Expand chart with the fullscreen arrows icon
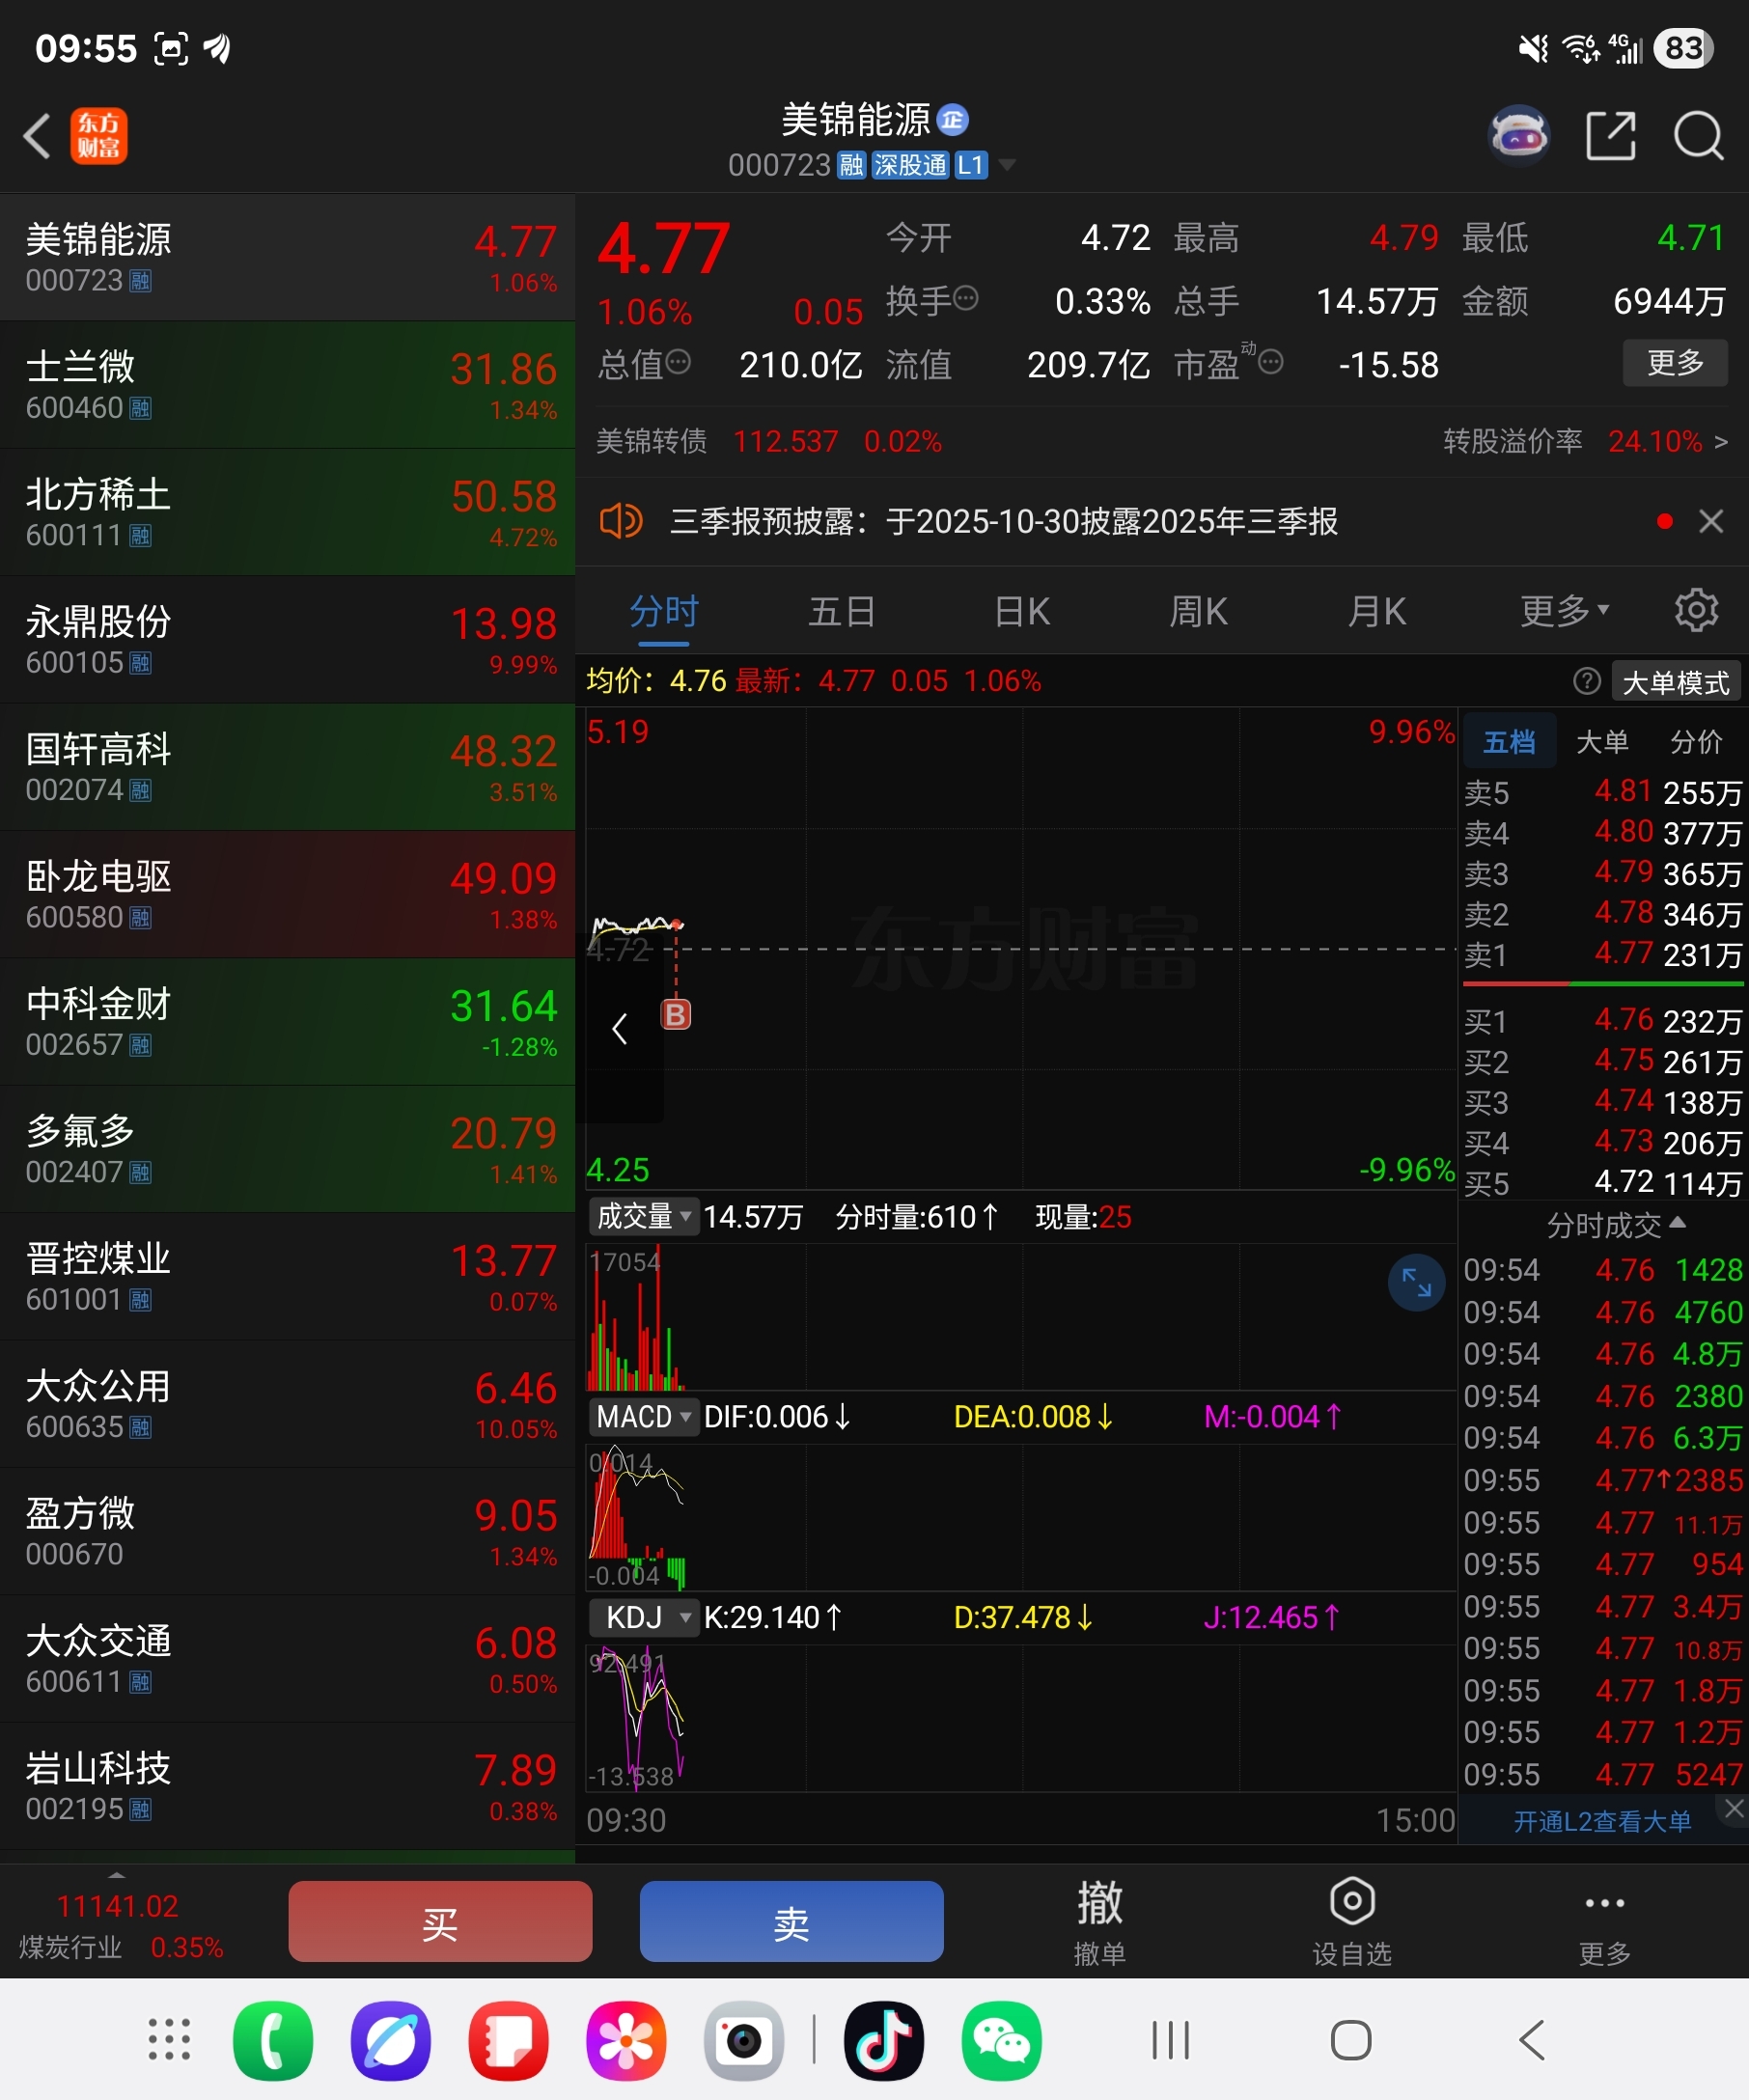1749x2100 pixels. pos(1416,1282)
